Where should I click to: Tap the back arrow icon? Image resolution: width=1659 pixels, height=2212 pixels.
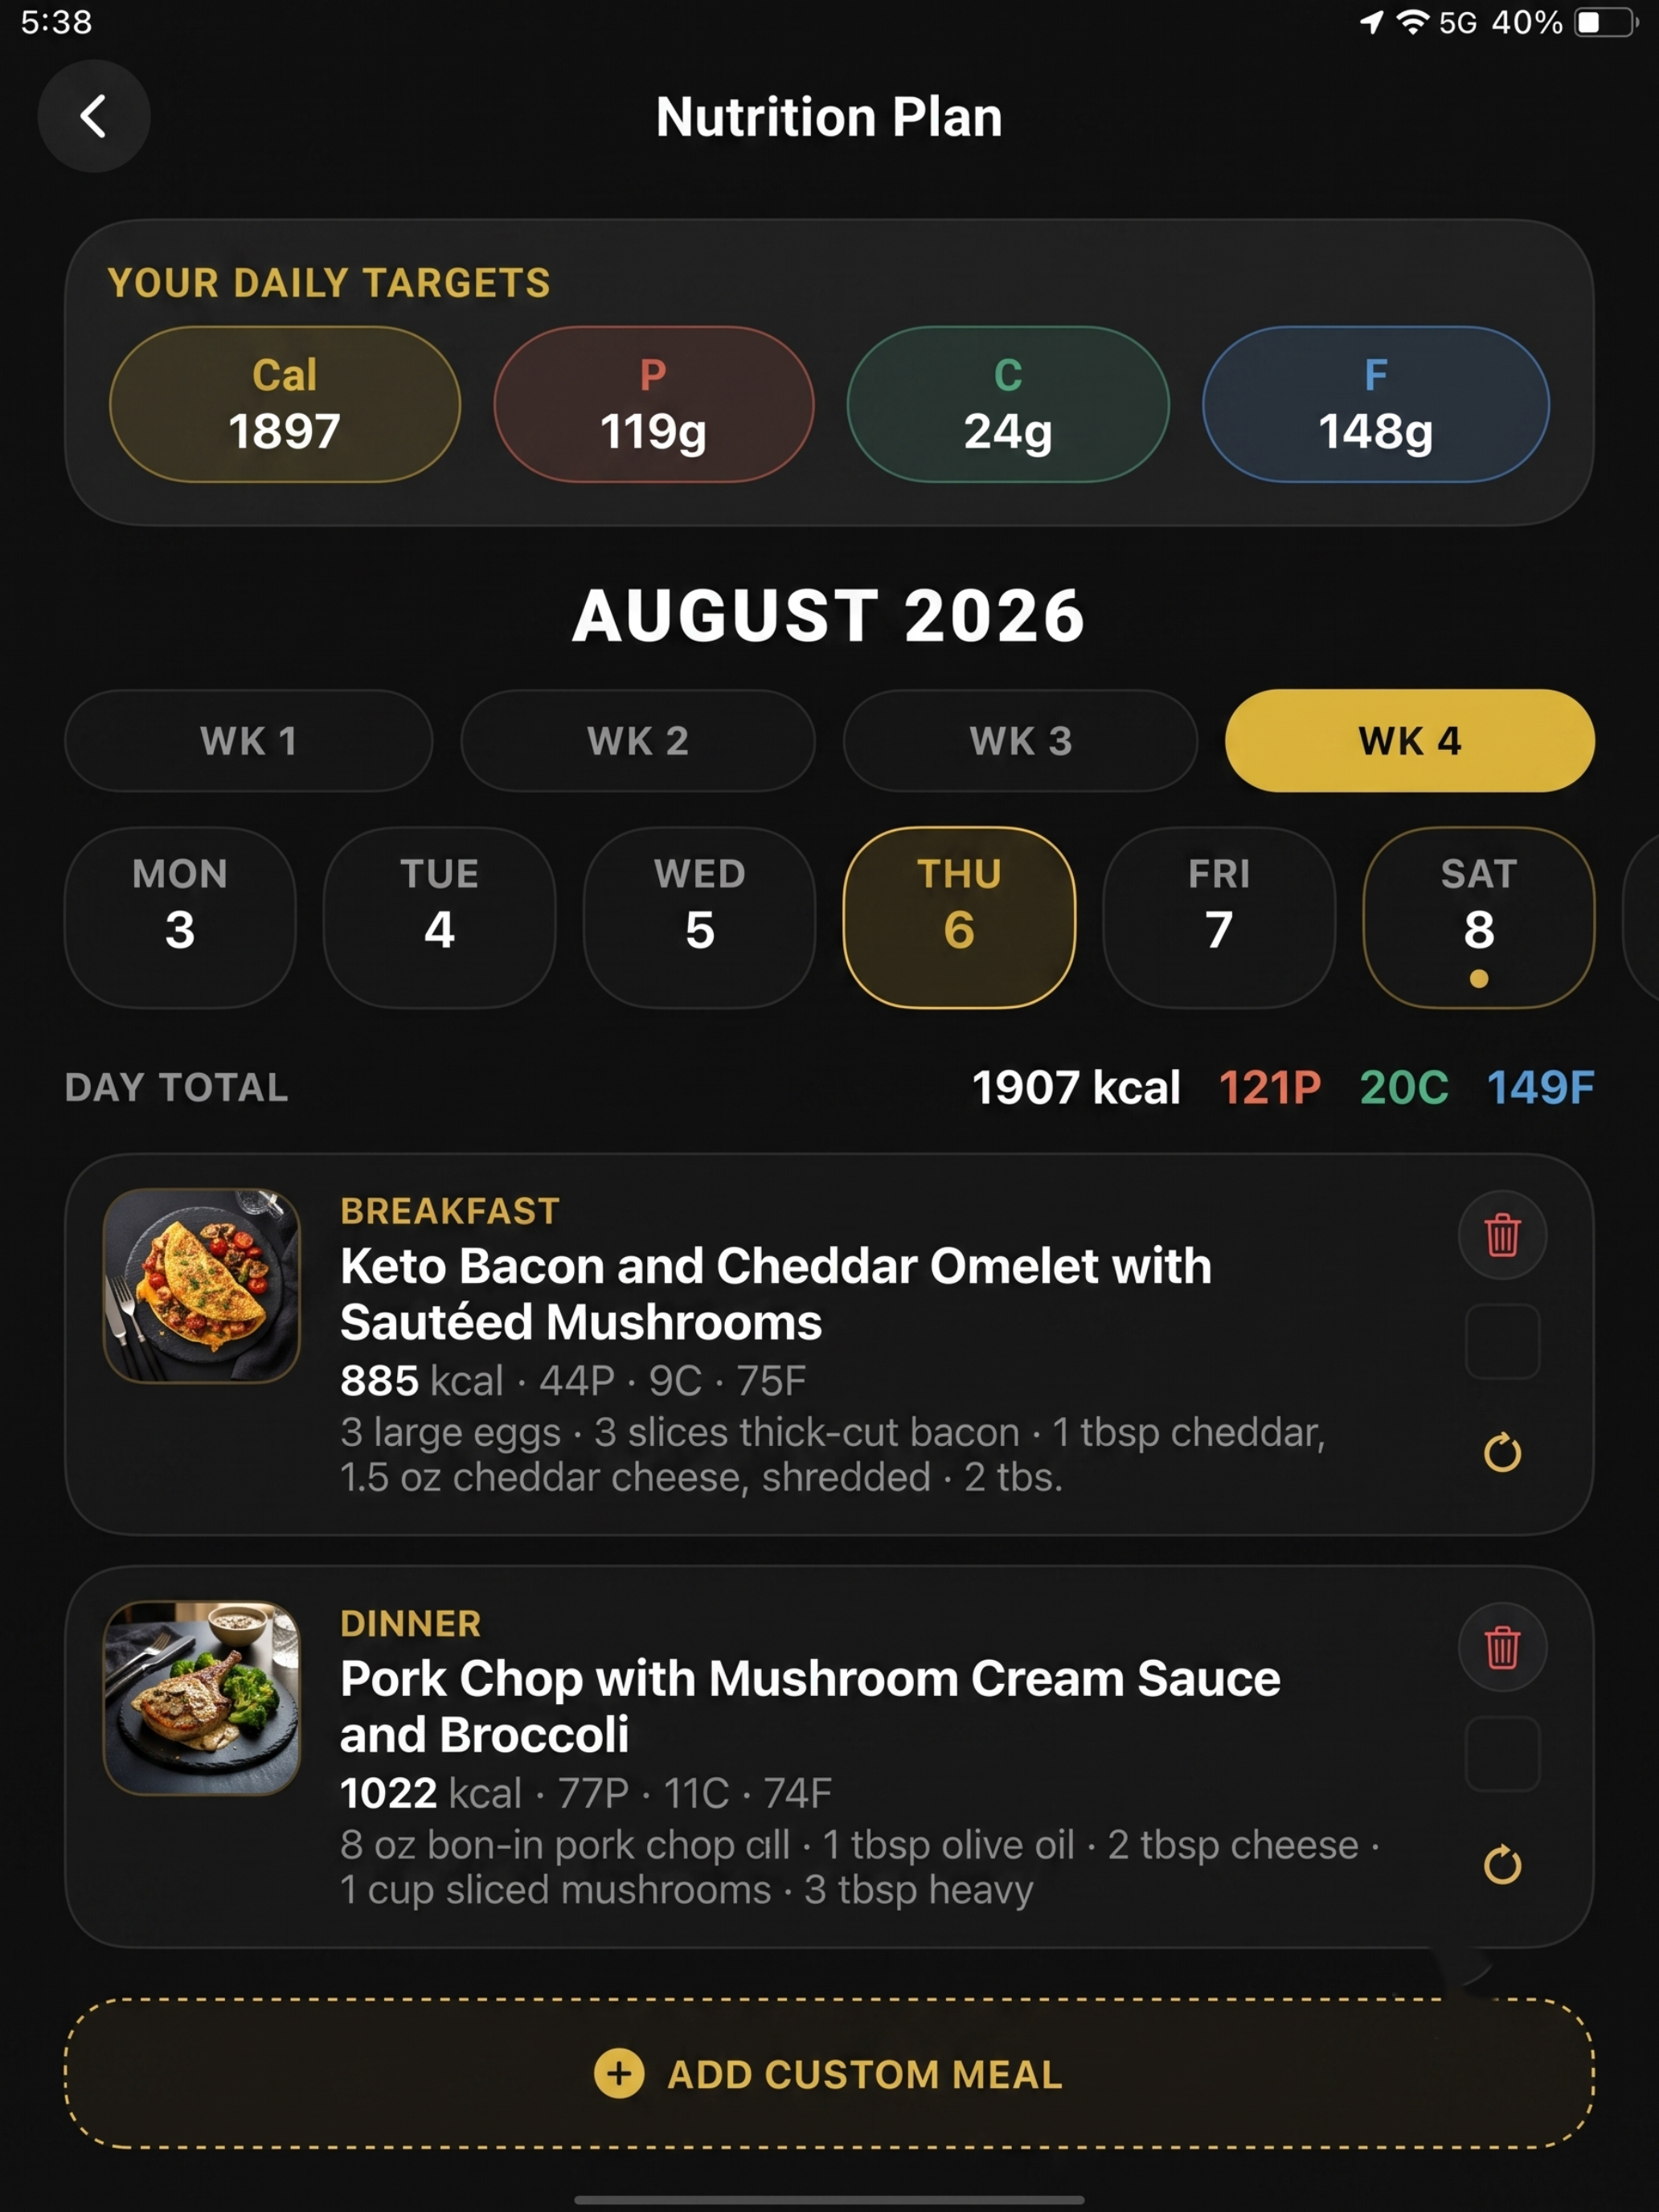(94, 116)
